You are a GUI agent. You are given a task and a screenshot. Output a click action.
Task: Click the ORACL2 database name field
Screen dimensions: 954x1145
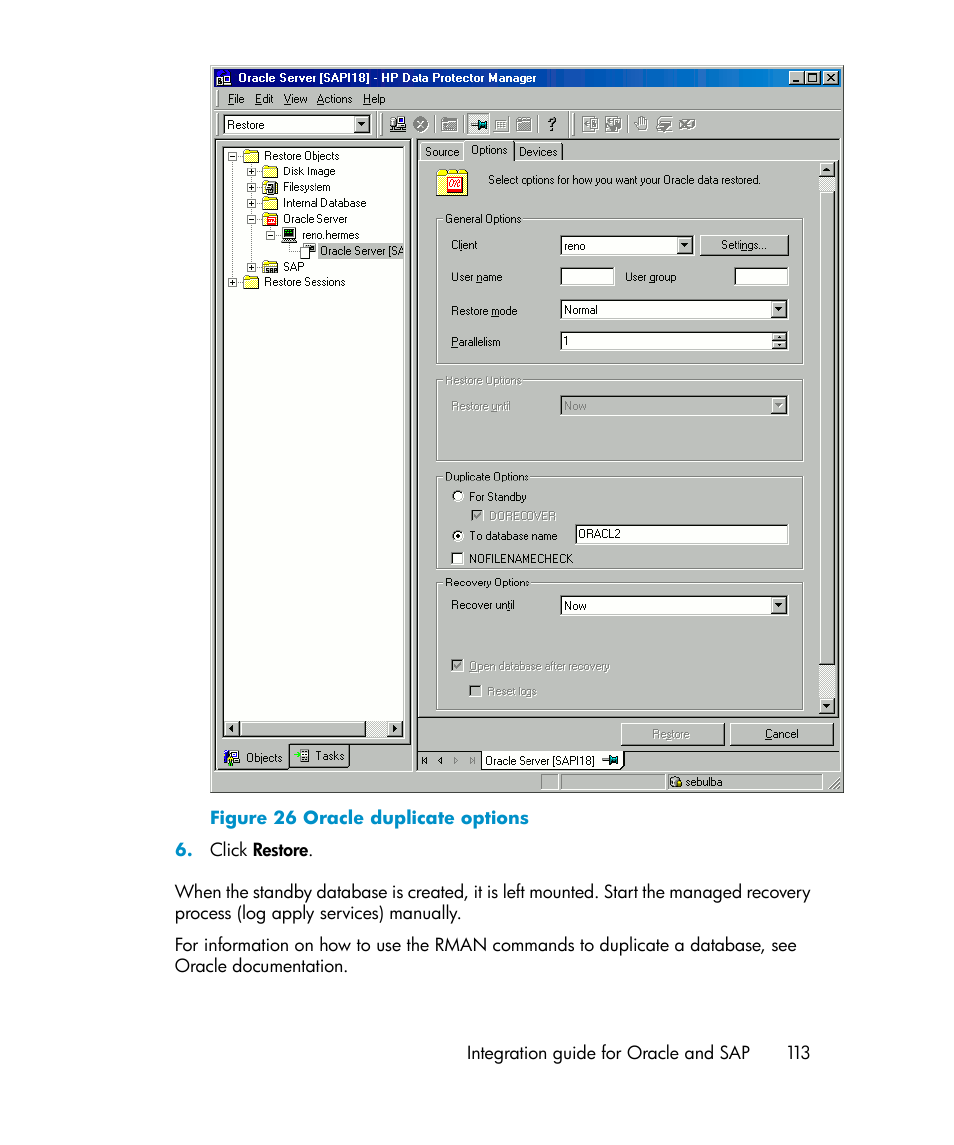point(682,535)
